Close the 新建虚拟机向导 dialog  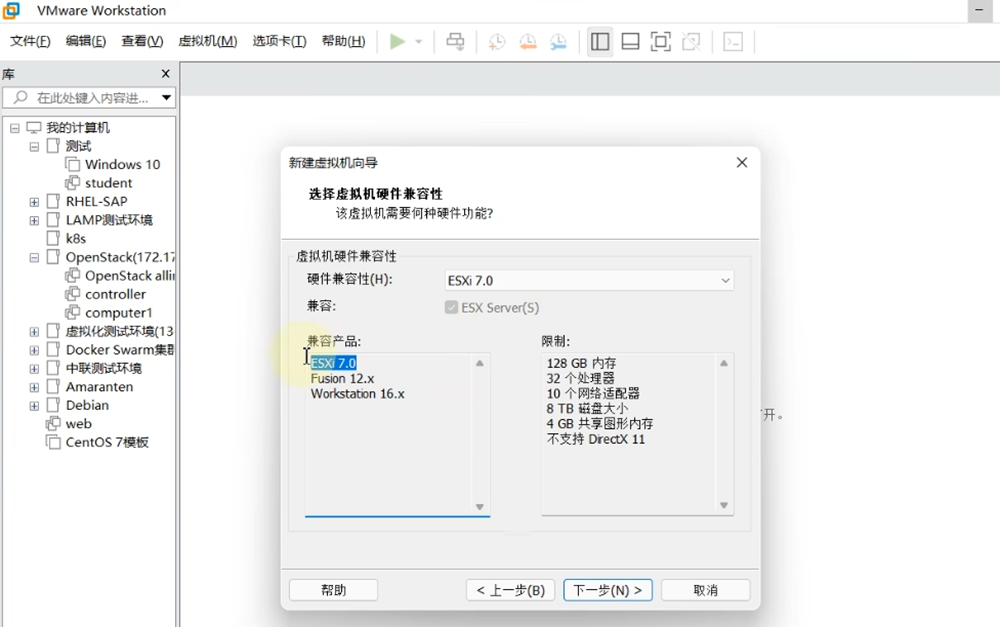(x=742, y=163)
